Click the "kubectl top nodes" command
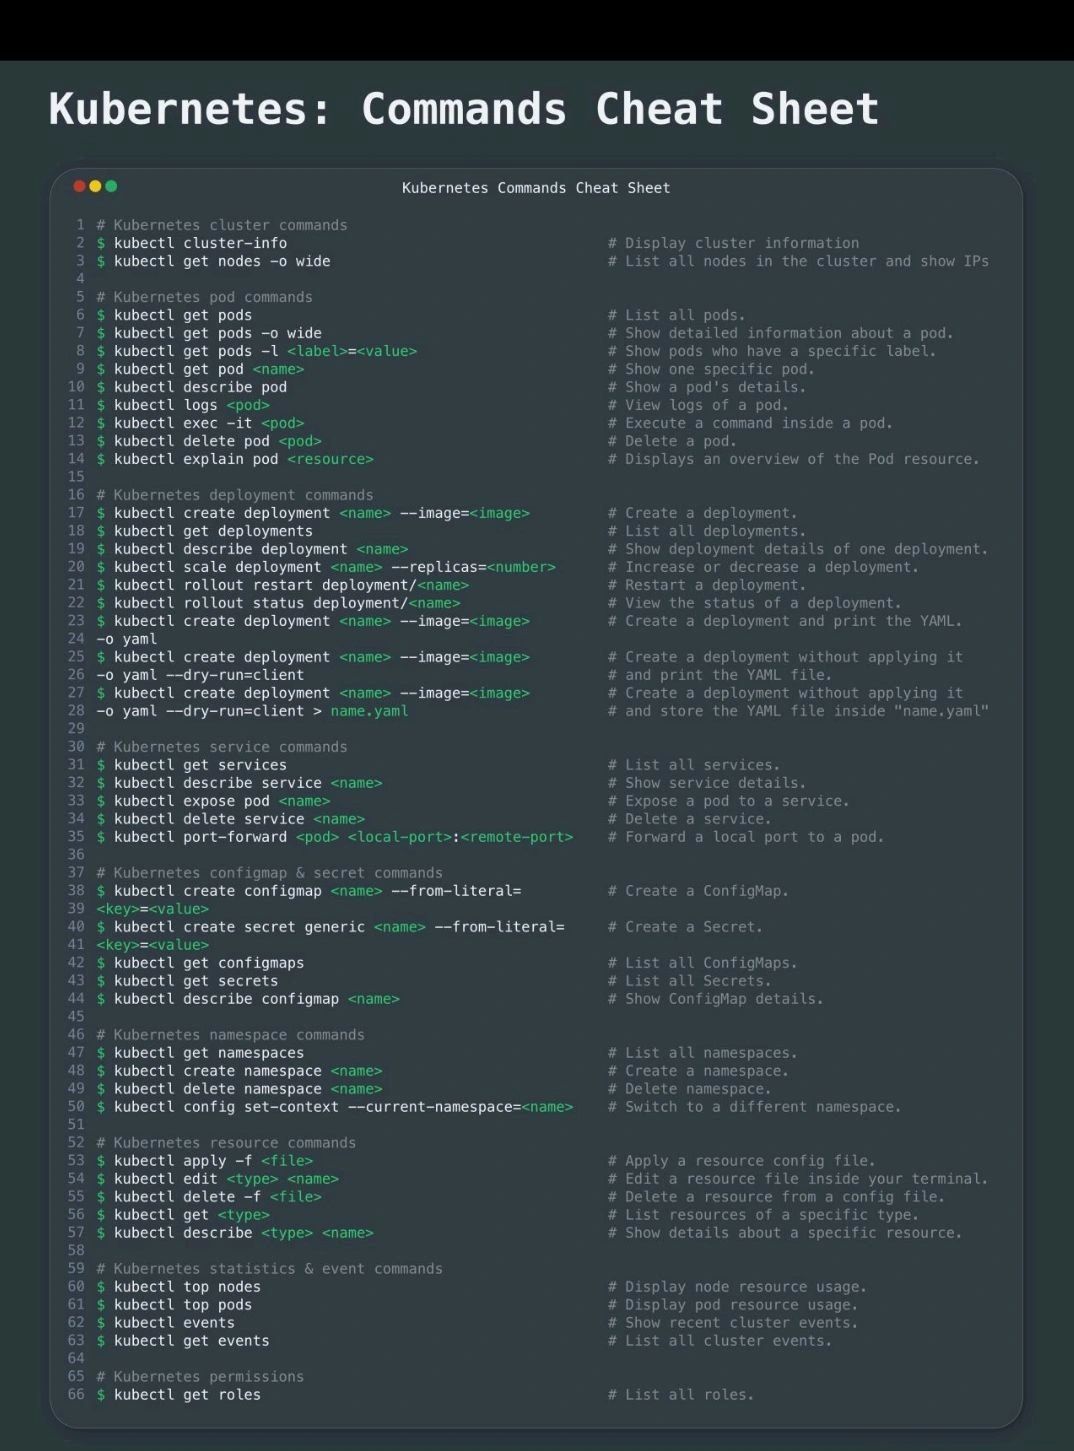 (x=187, y=1287)
